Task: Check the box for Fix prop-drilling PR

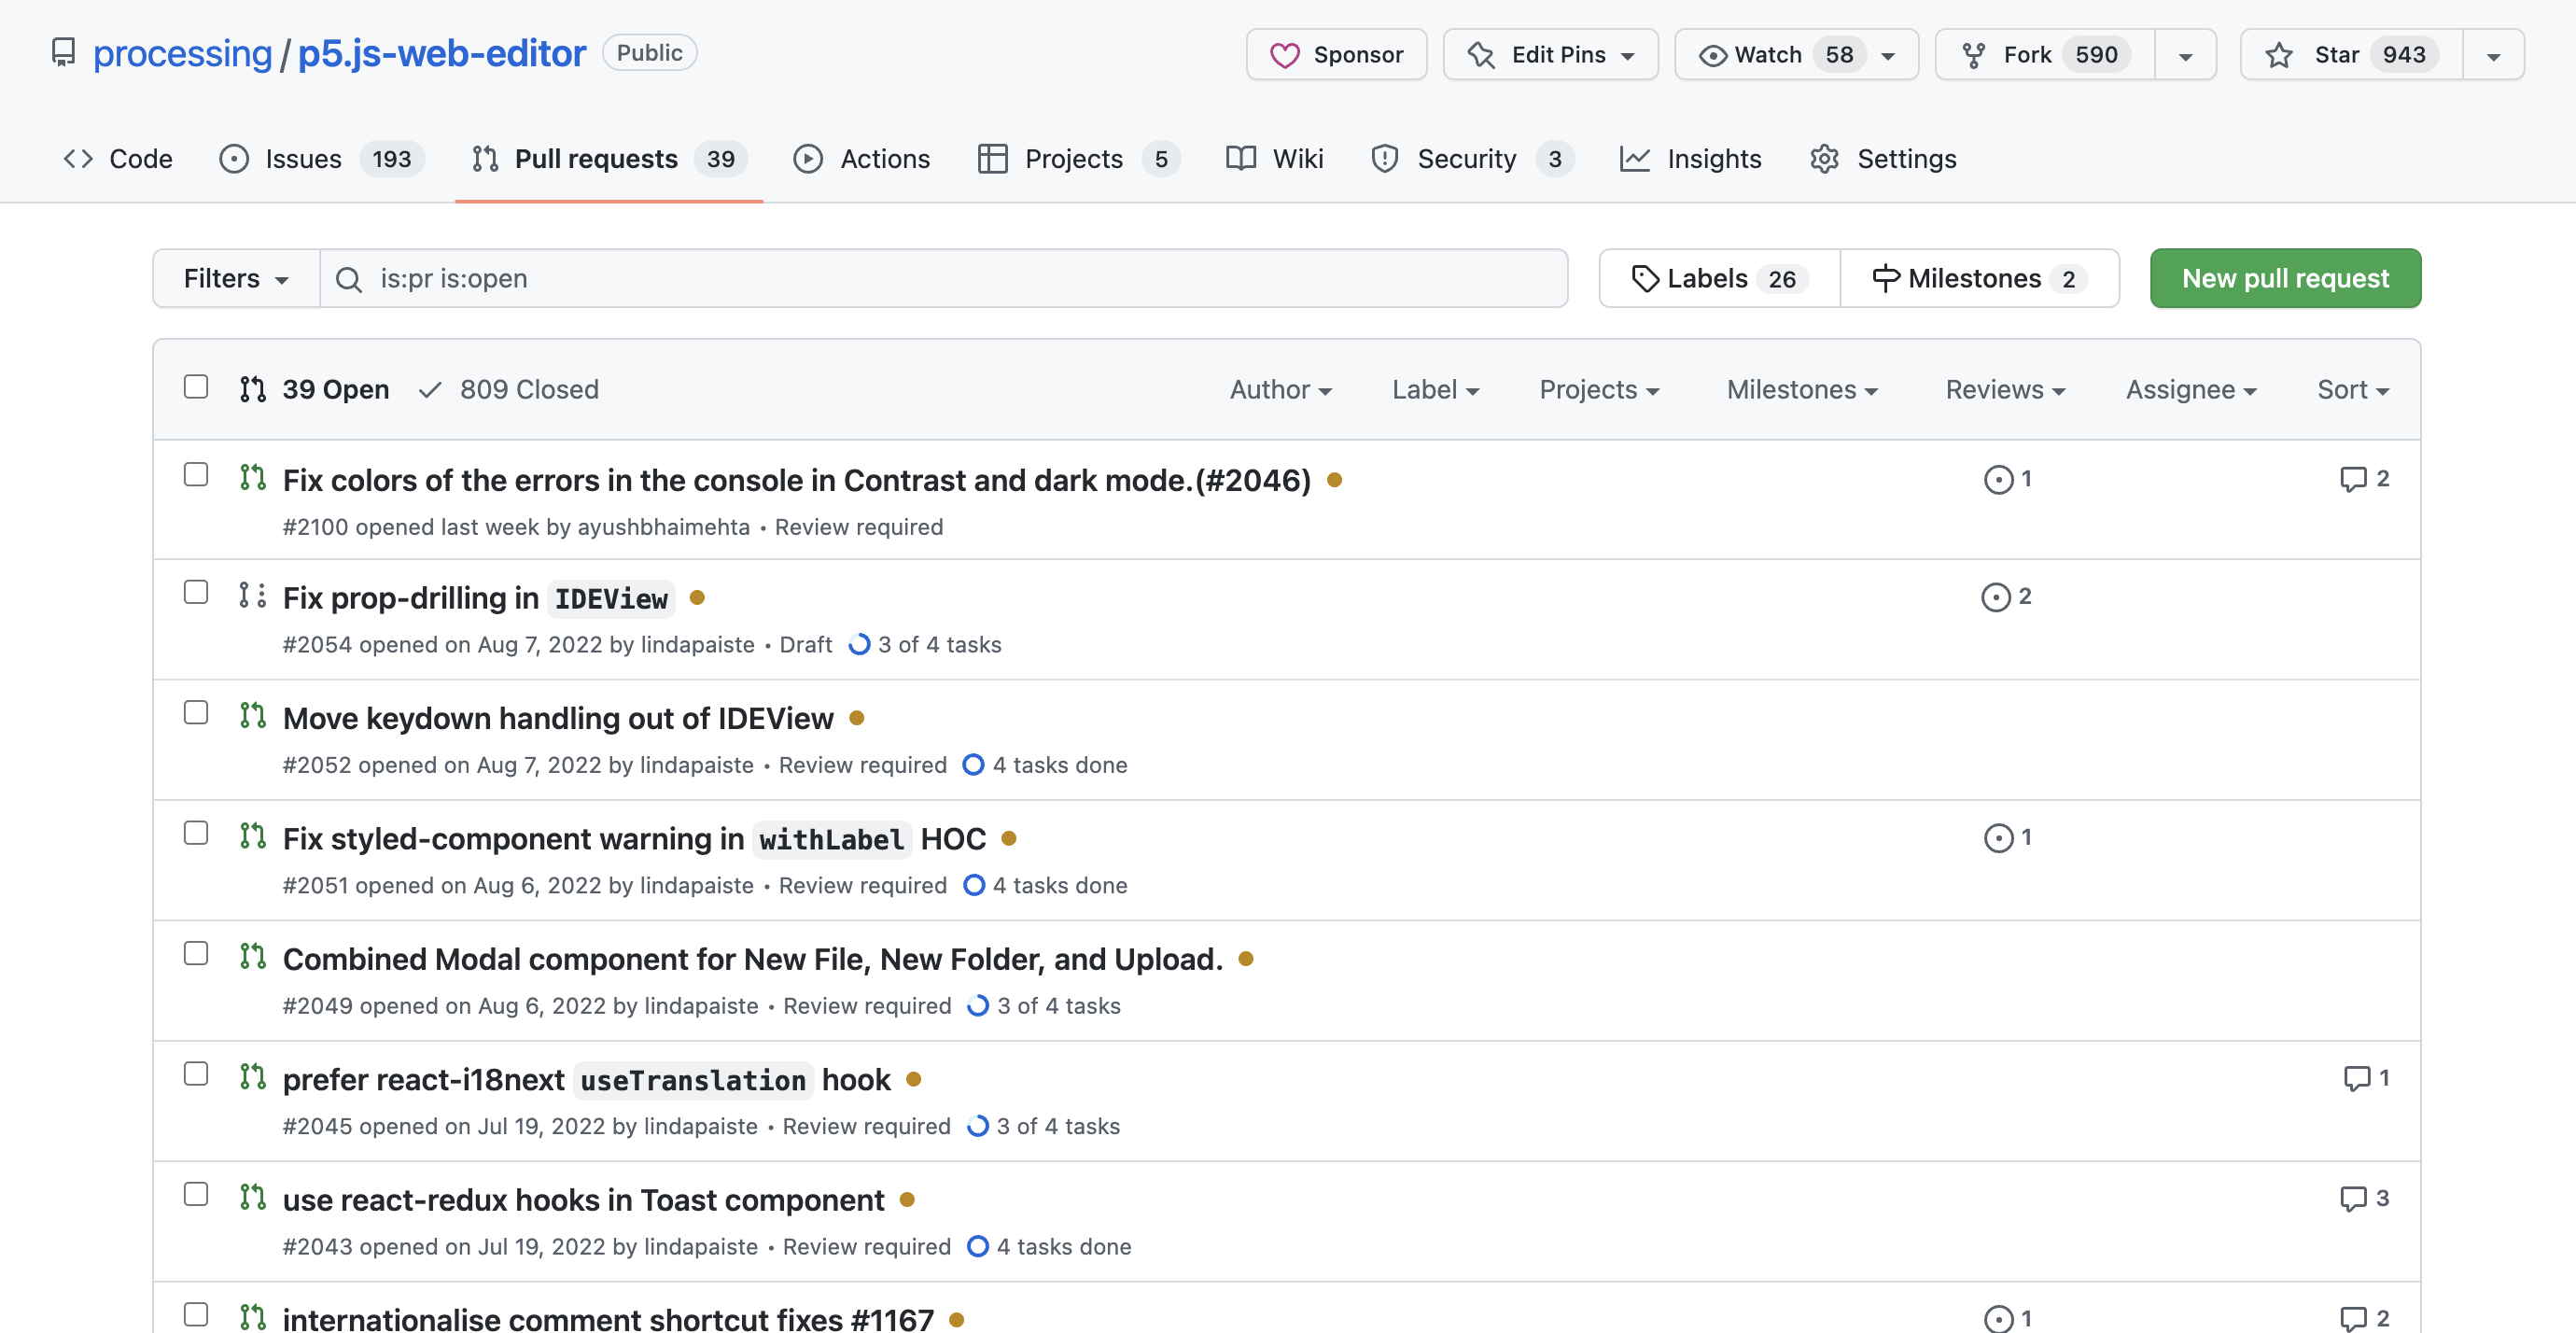Action: coord(196,593)
